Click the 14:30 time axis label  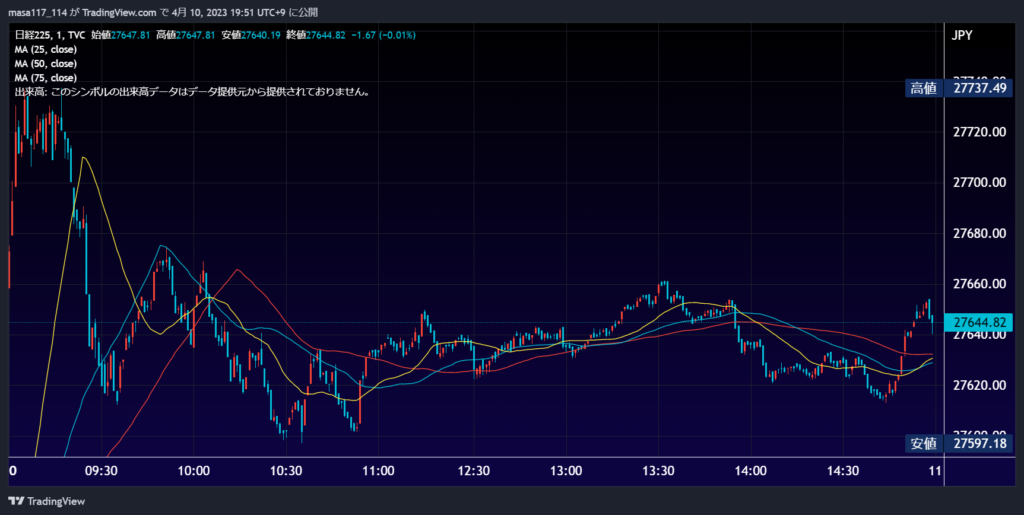pos(843,471)
